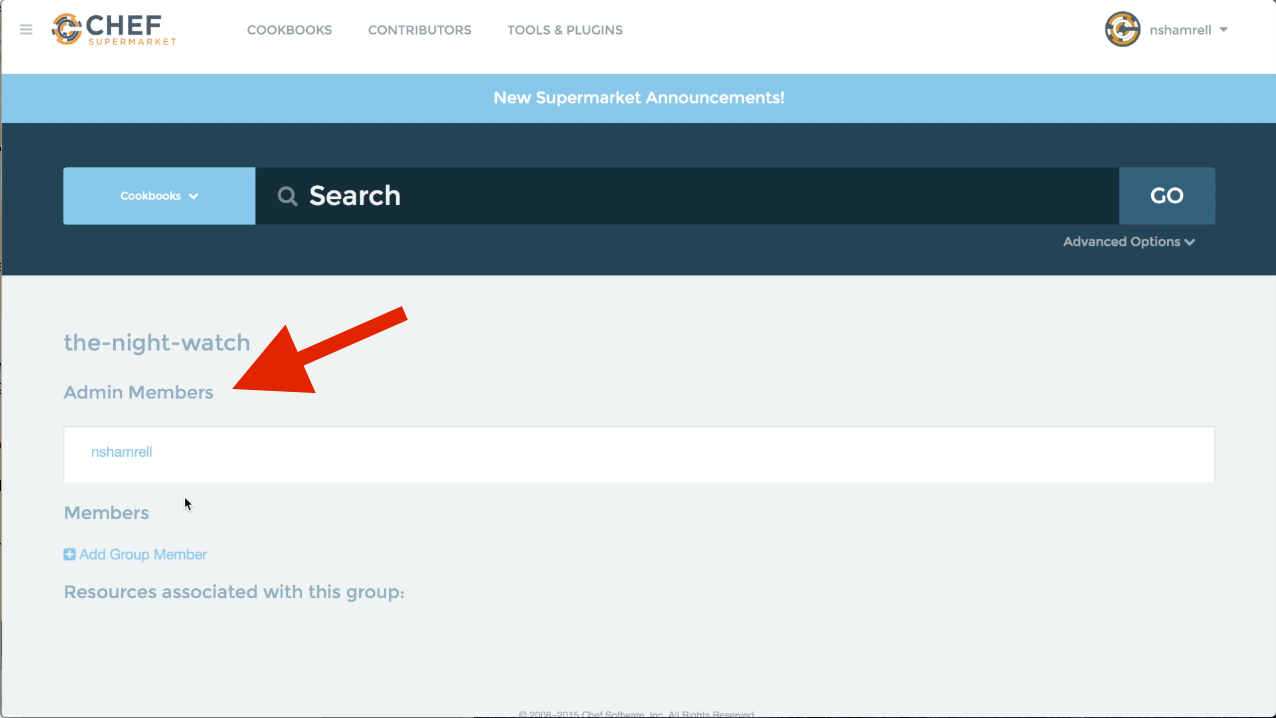The height and width of the screenshot is (718, 1276).
Task: Click the nshamrell profile avatar
Action: tap(1122, 30)
